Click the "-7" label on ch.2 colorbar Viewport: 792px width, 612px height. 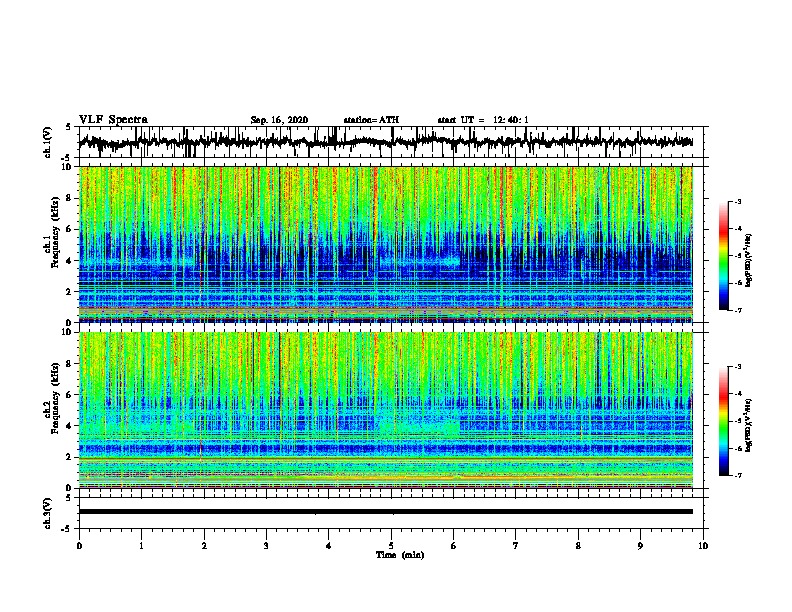pyautogui.click(x=738, y=476)
